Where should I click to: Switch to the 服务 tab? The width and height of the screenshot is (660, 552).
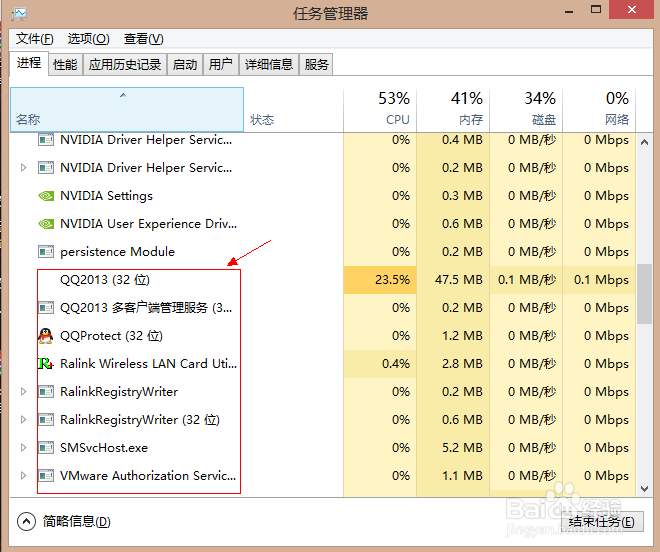[x=316, y=64]
